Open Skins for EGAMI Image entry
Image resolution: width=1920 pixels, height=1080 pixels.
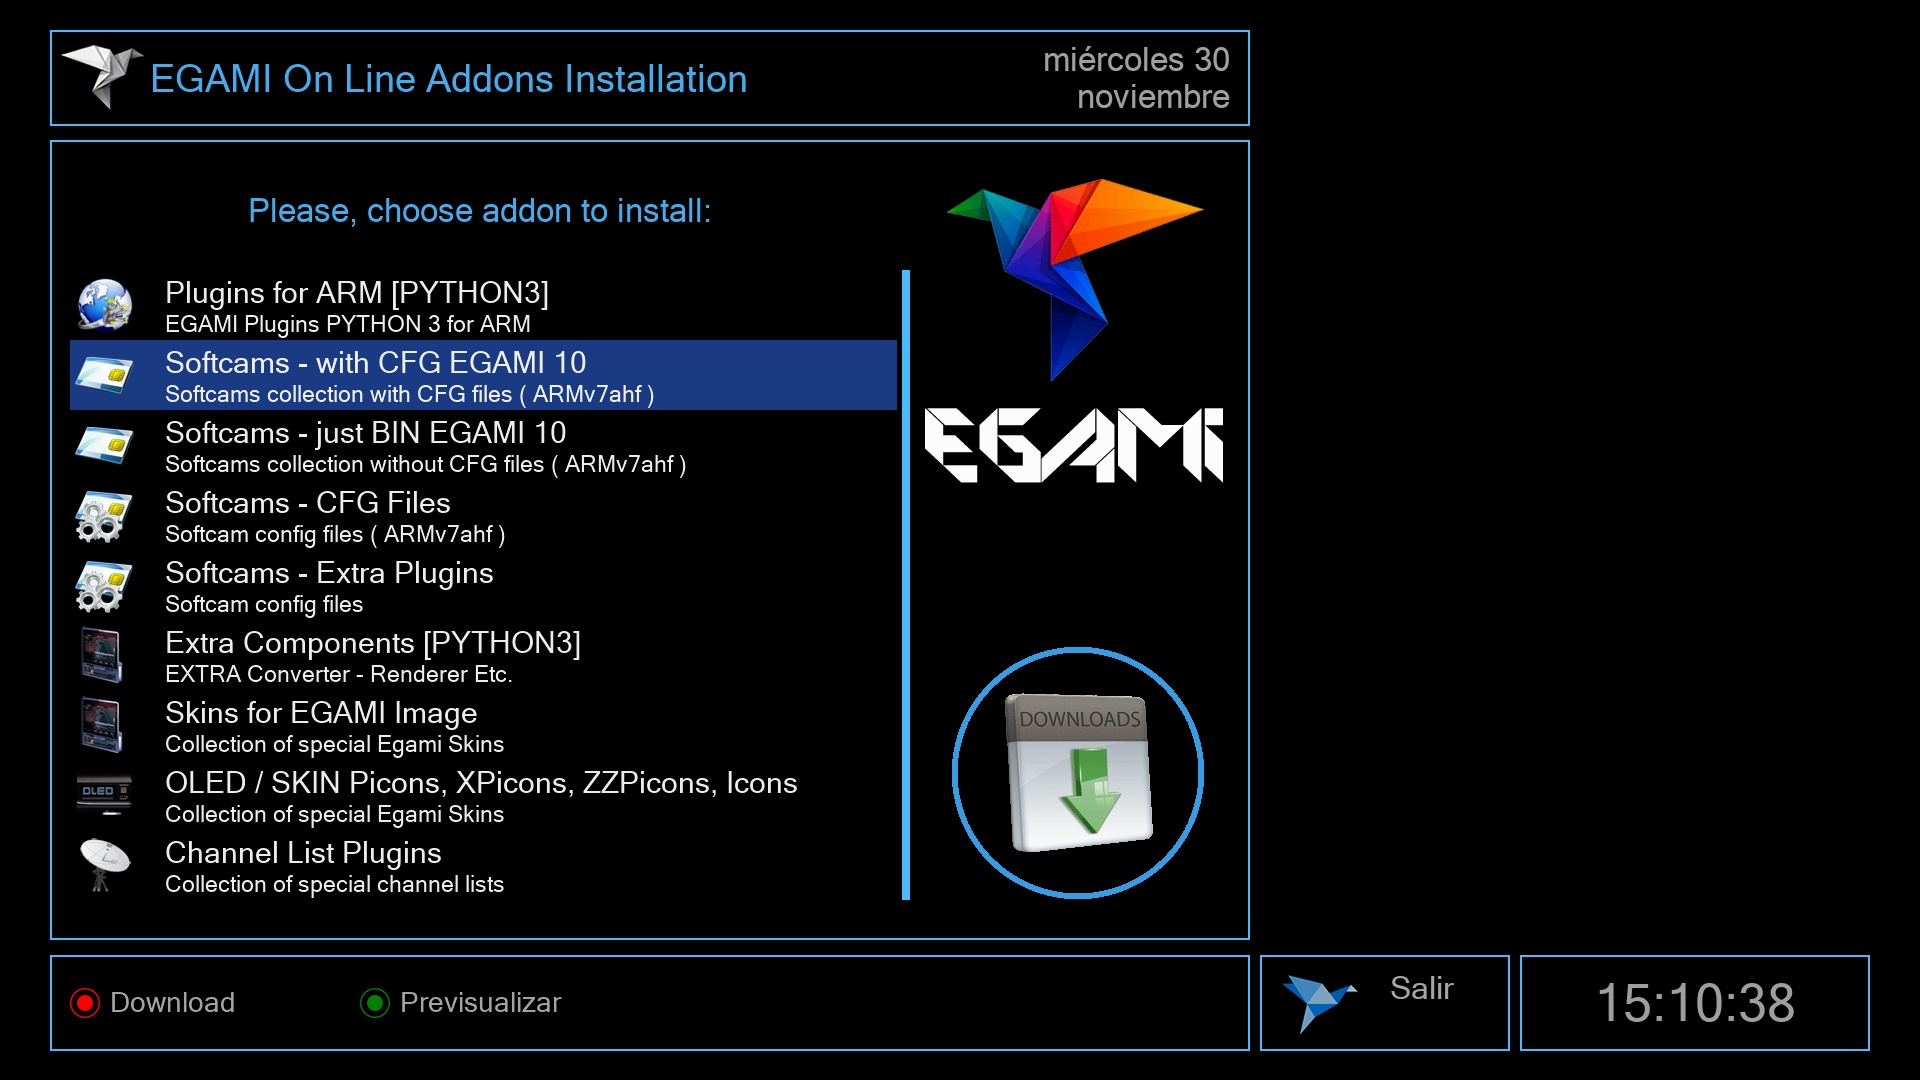[x=320, y=714]
